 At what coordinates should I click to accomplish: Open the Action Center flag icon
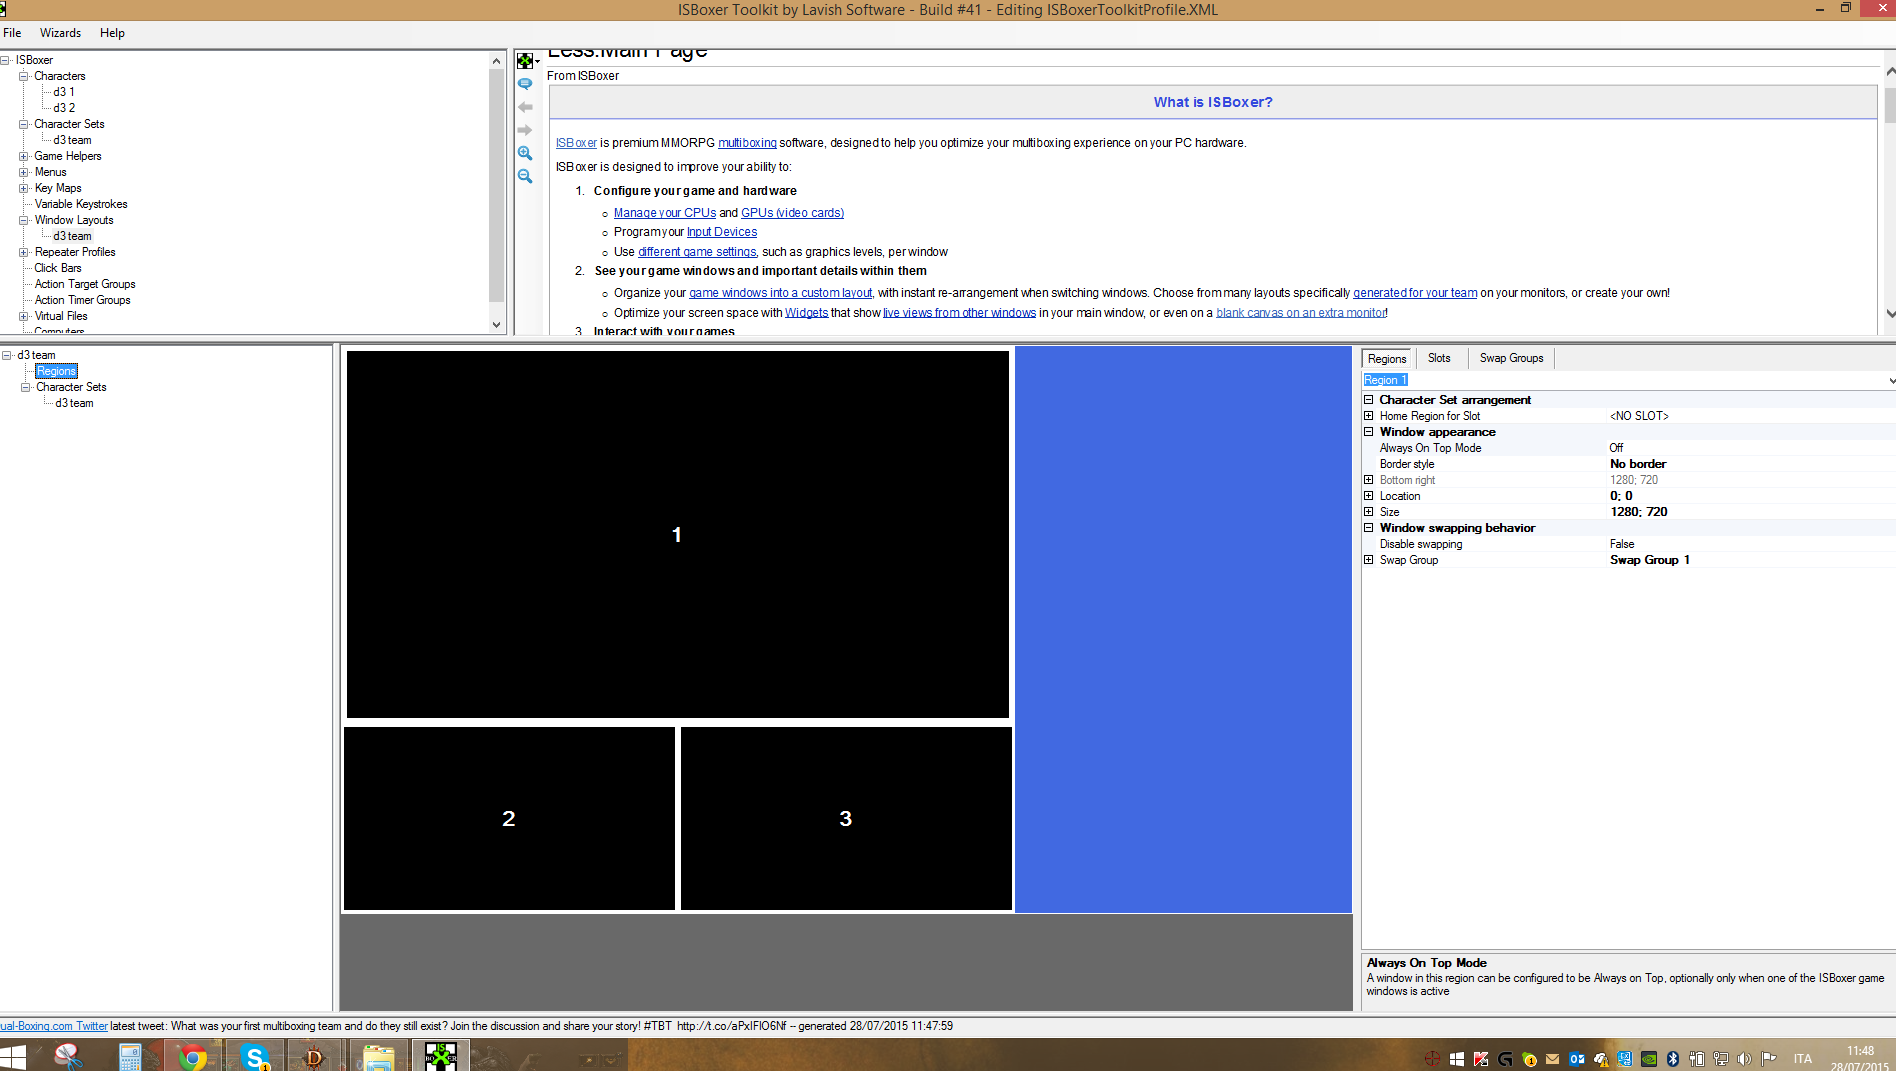tap(1769, 1059)
